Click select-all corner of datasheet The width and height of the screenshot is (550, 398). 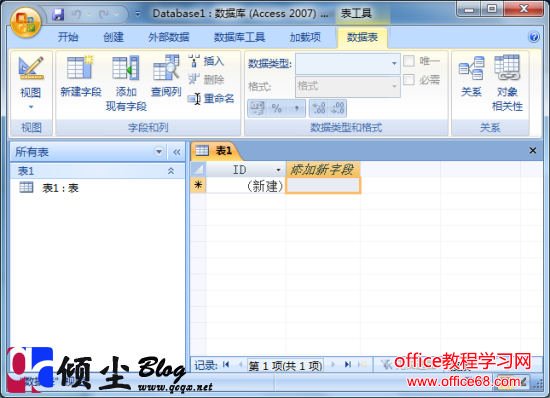[x=198, y=170]
